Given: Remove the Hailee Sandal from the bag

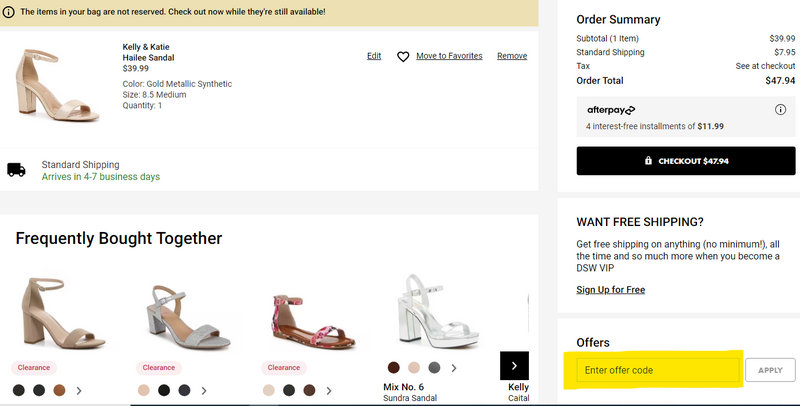Looking at the screenshot, I should pyautogui.click(x=512, y=56).
